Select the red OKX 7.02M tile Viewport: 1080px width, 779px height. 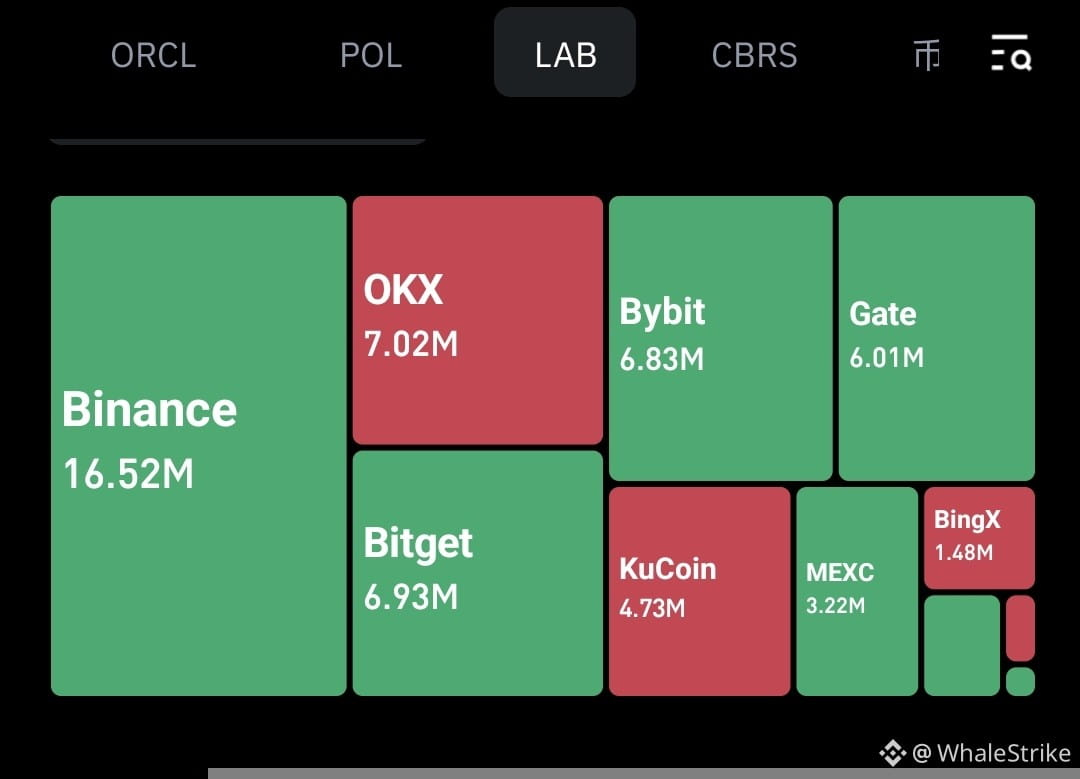(x=477, y=320)
